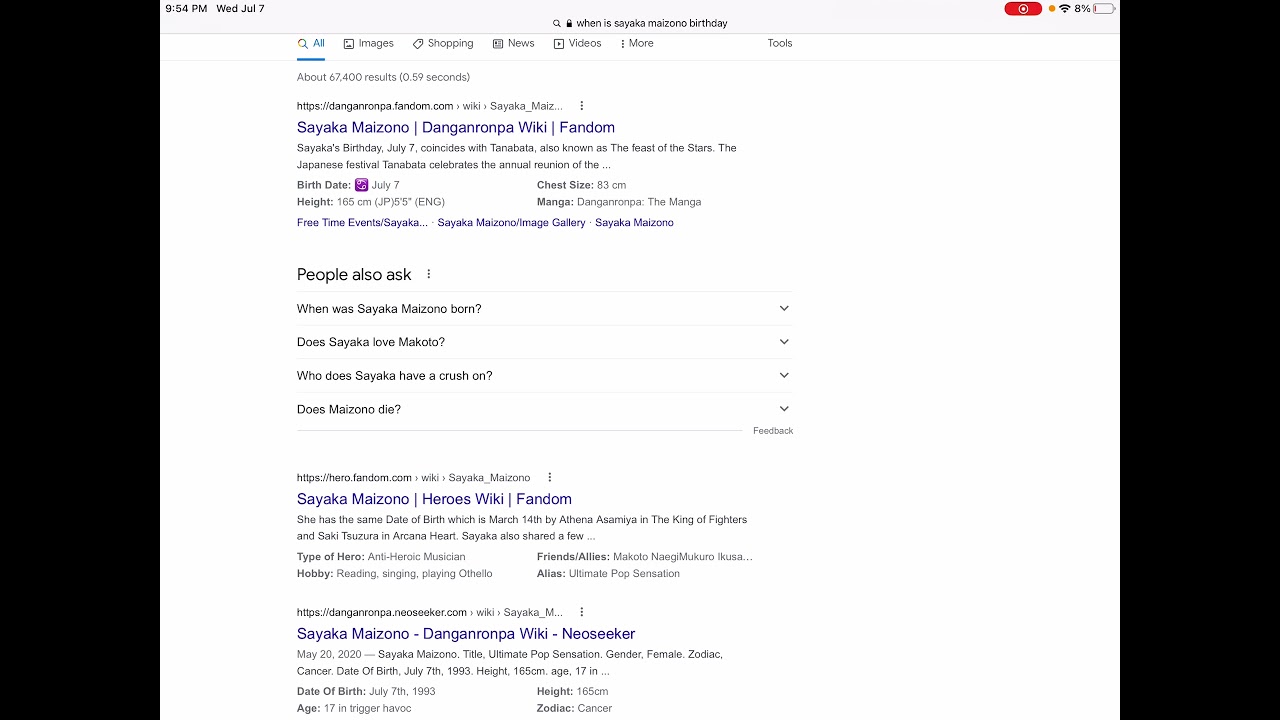Tap the danganronpa.neoseeker.com URL breadcrumb
Screen dimensions: 1280x720
point(430,612)
